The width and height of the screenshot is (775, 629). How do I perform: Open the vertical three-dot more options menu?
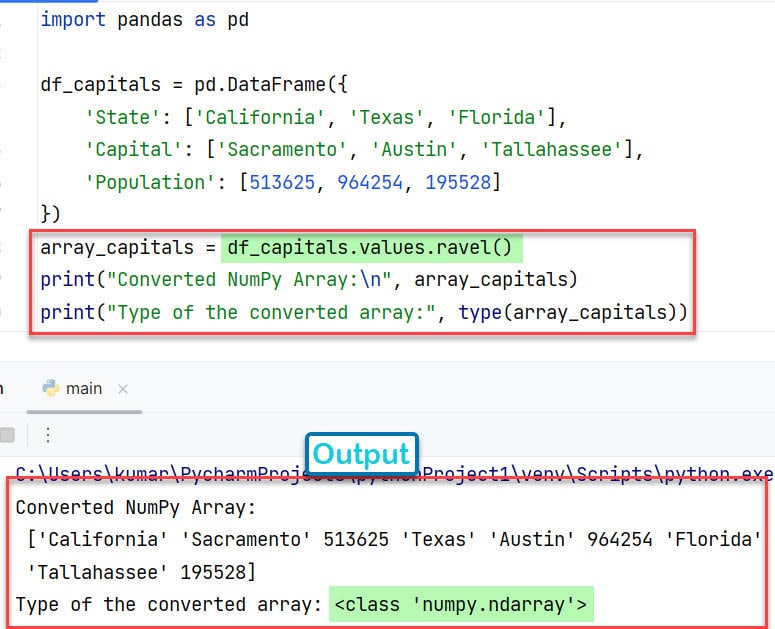47,435
